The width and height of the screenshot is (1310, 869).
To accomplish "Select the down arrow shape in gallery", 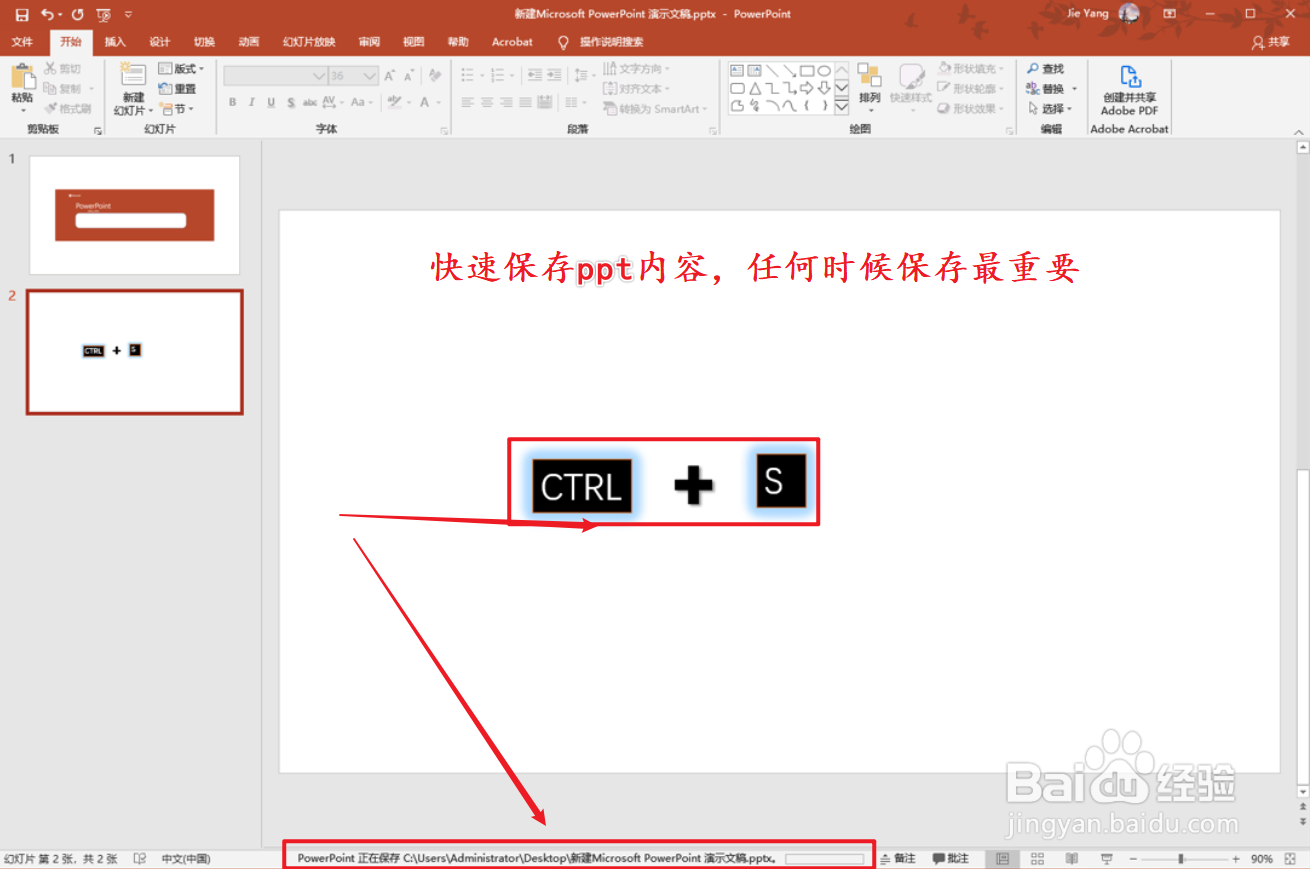I will coord(823,88).
